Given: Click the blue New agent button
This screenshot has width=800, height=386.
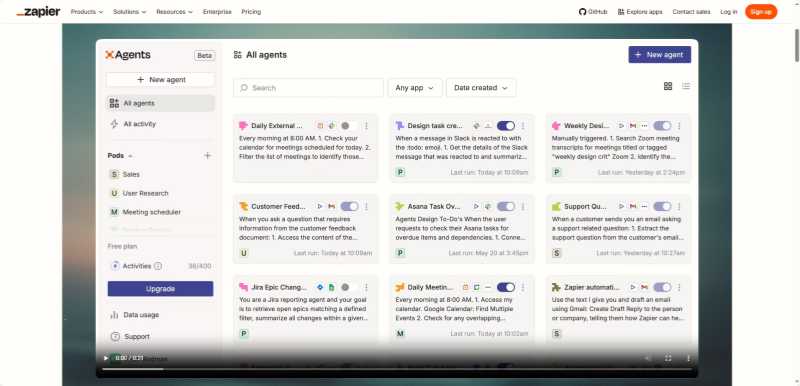Looking at the screenshot, I should [x=660, y=55].
